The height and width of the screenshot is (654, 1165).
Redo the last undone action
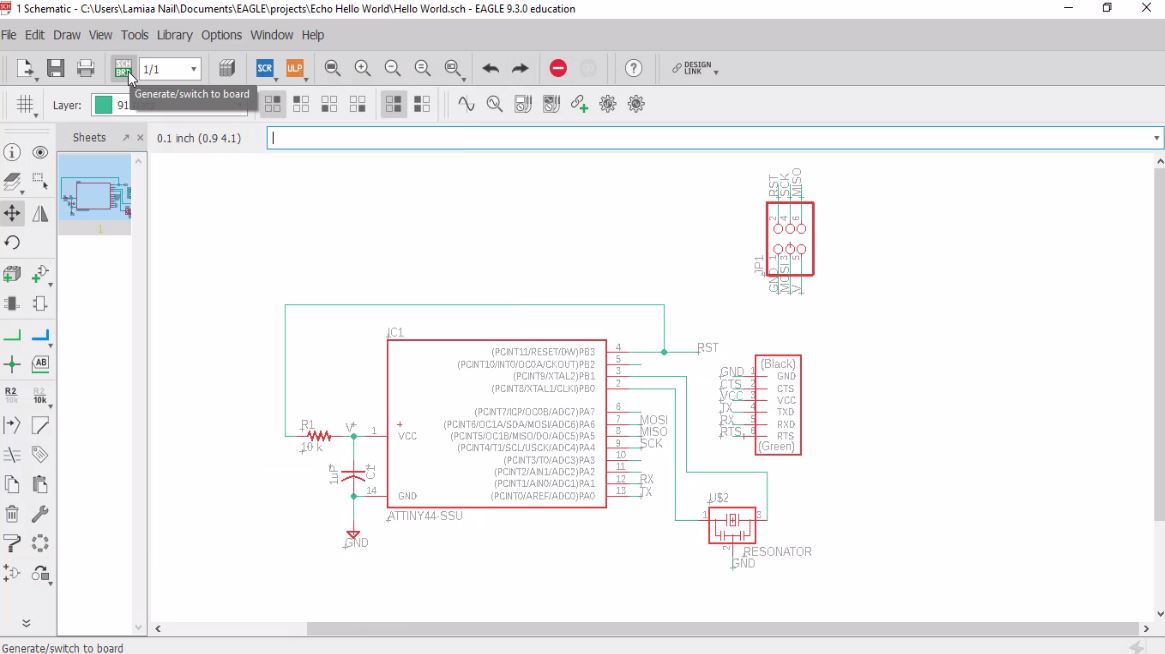(x=520, y=68)
